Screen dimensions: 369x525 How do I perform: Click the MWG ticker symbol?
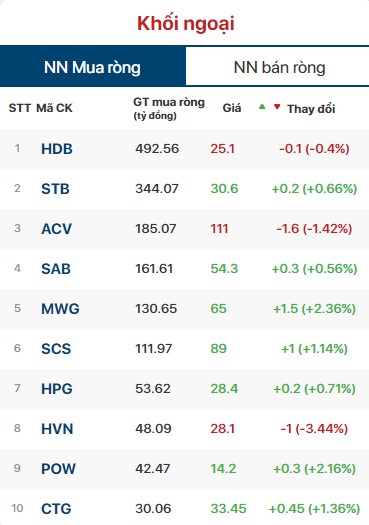pos(60,309)
